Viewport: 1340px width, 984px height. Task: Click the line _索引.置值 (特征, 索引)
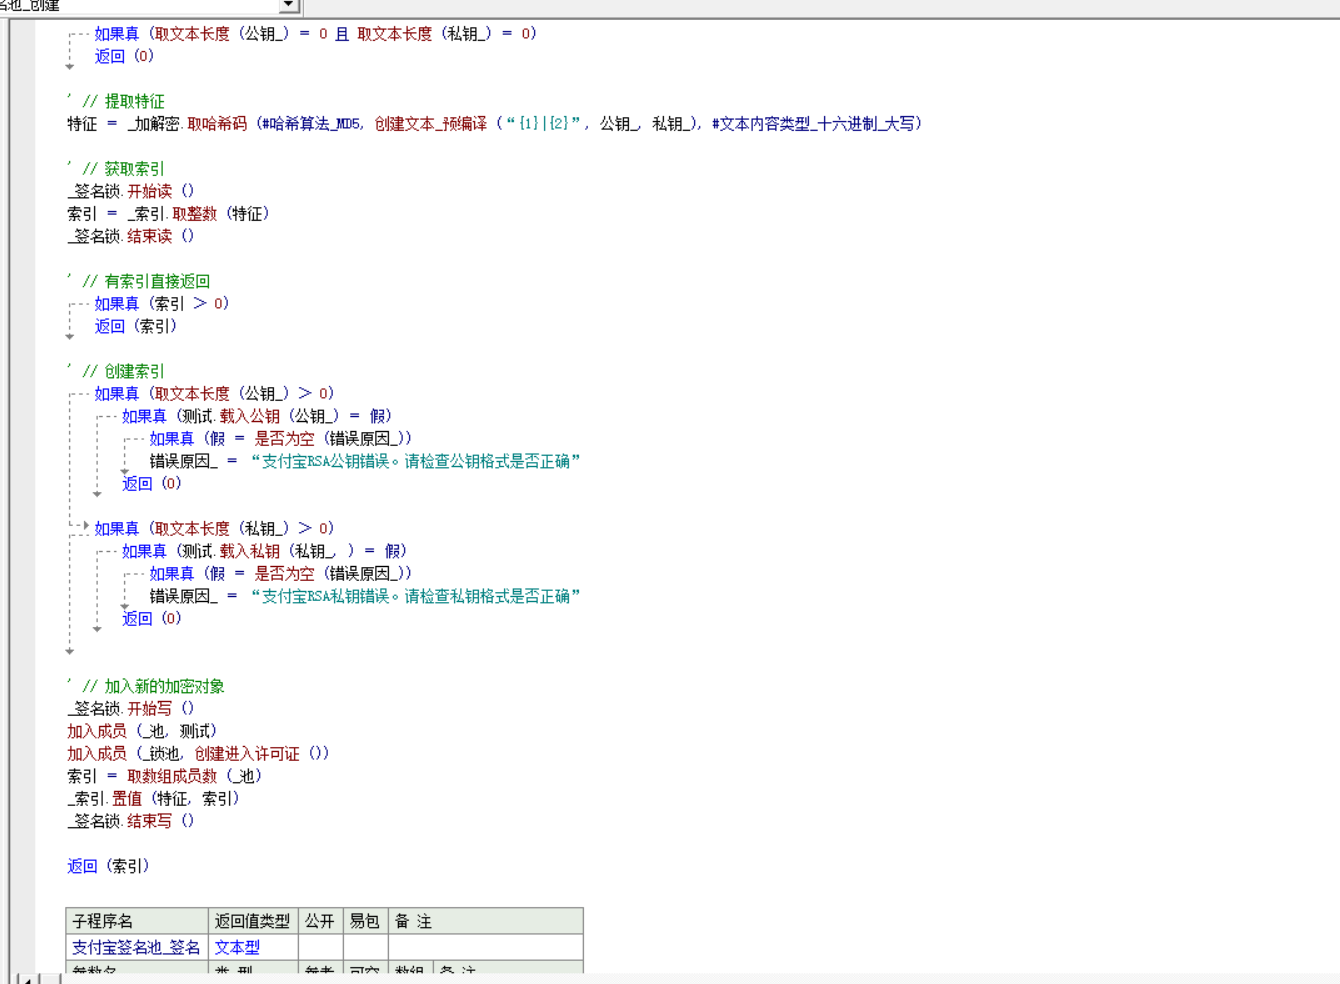click(x=153, y=799)
